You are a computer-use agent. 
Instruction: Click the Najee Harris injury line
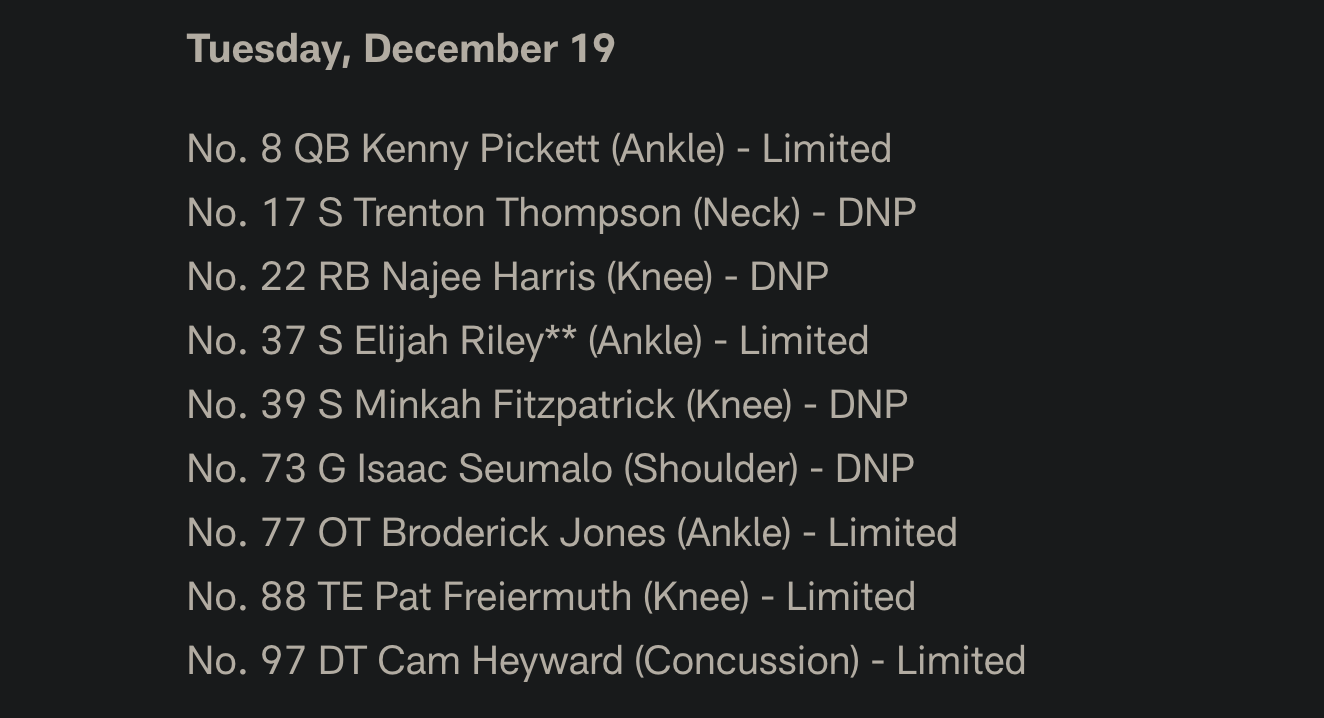(507, 277)
